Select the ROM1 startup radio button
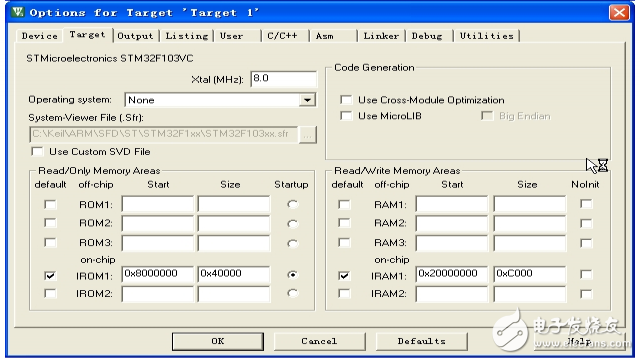Viewport: 640px width, 360px height. tap(292, 204)
